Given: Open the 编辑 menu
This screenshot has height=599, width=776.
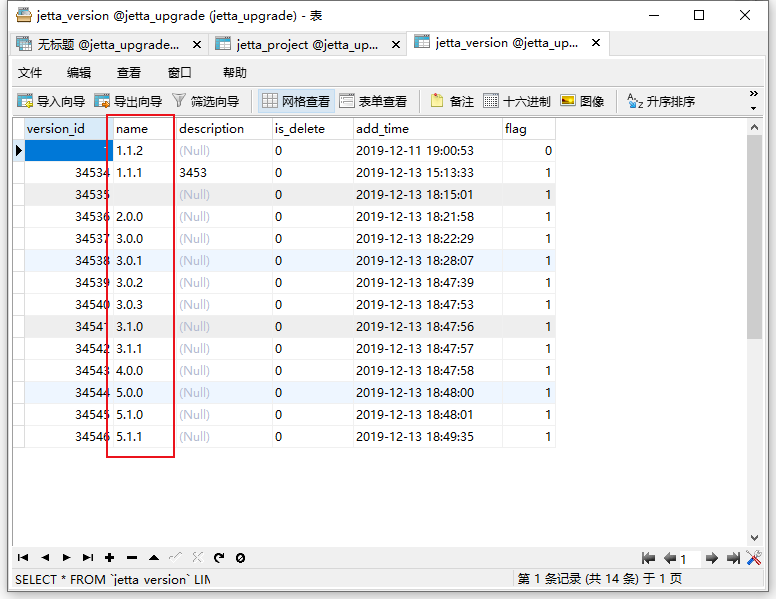Looking at the screenshot, I should (x=79, y=72).
